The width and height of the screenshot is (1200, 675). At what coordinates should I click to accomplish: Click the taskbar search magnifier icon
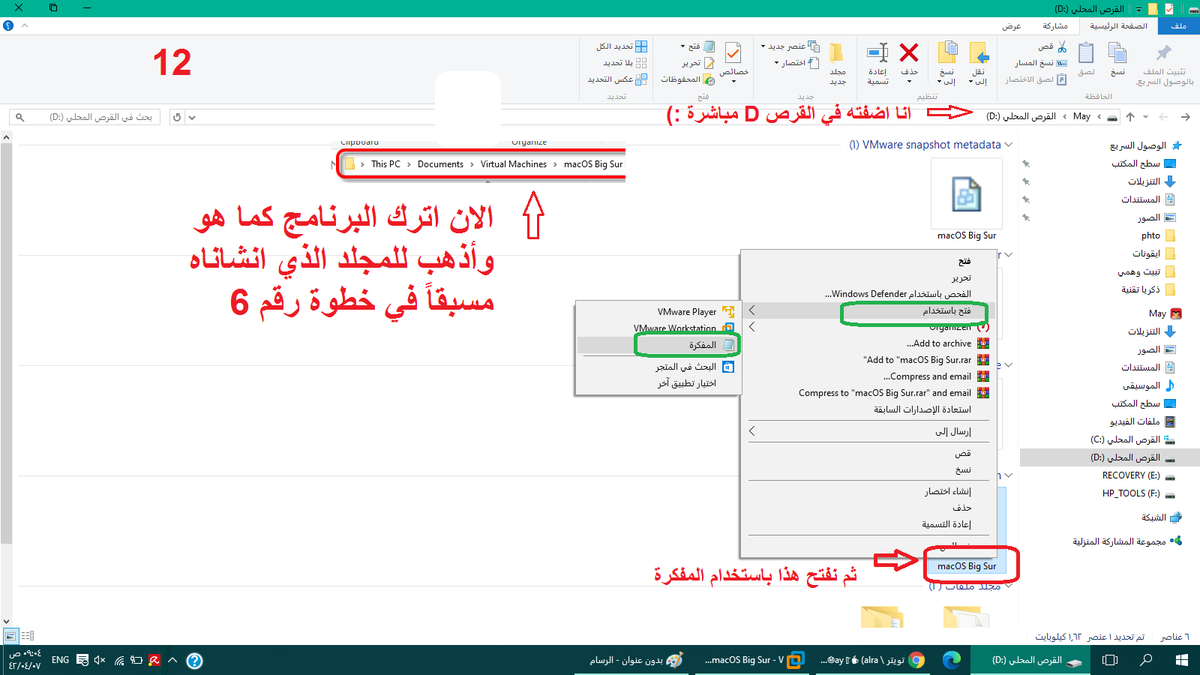(1146, 660)
